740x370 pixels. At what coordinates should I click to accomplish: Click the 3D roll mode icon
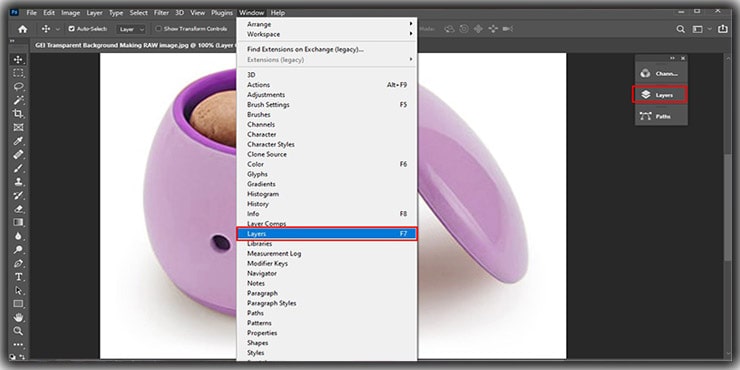[464, 29]
